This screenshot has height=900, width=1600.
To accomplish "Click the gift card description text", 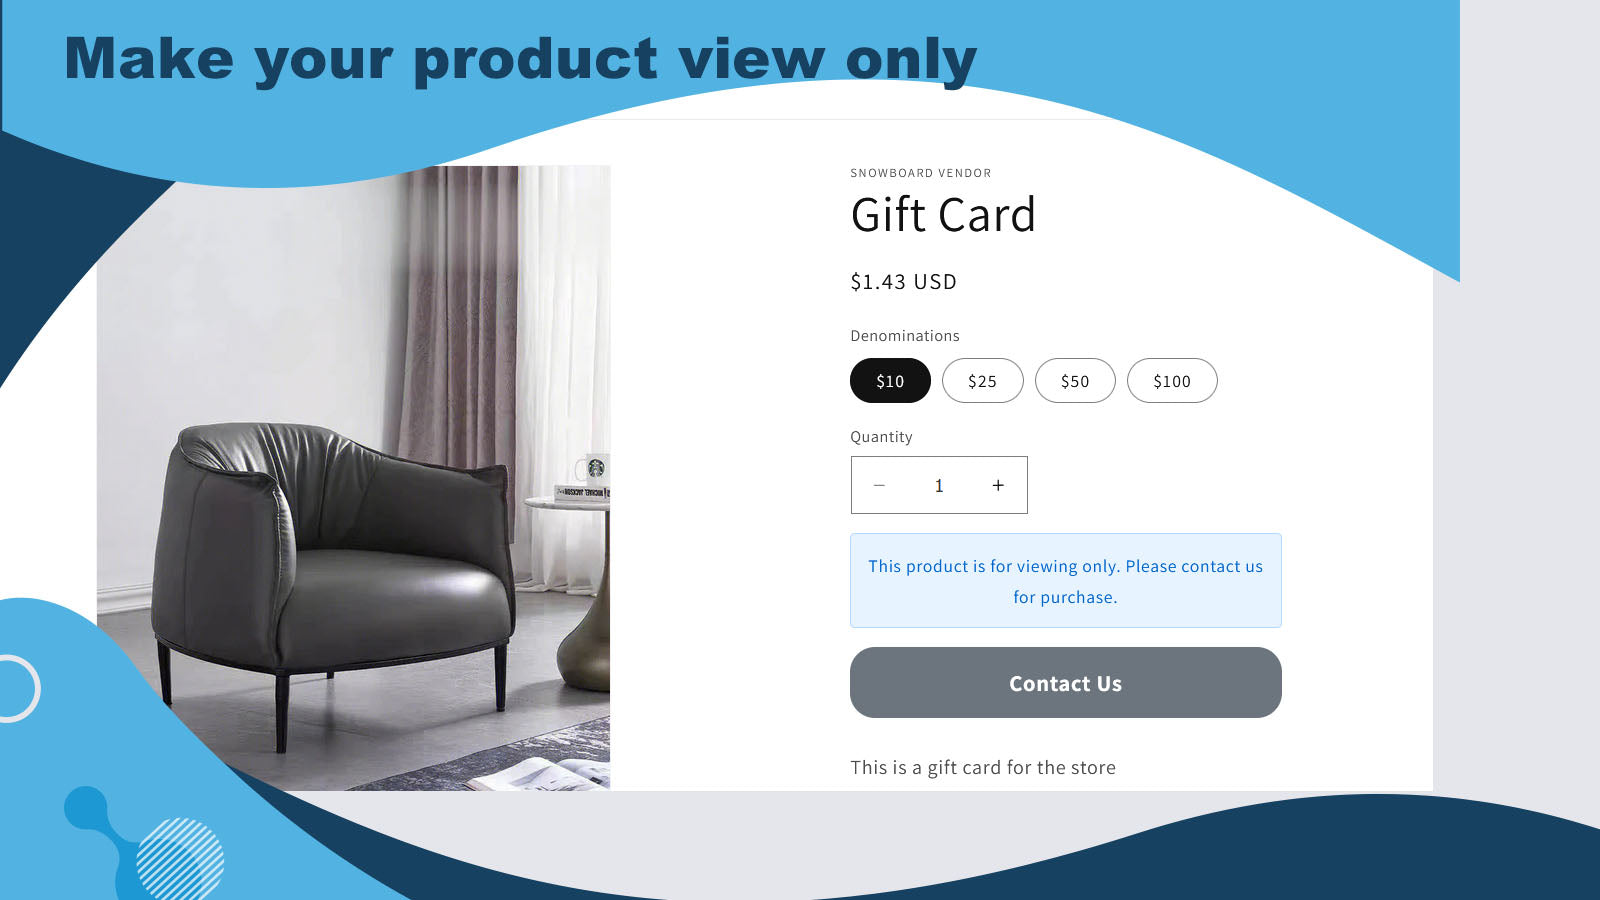I will (x=983, y=768).
